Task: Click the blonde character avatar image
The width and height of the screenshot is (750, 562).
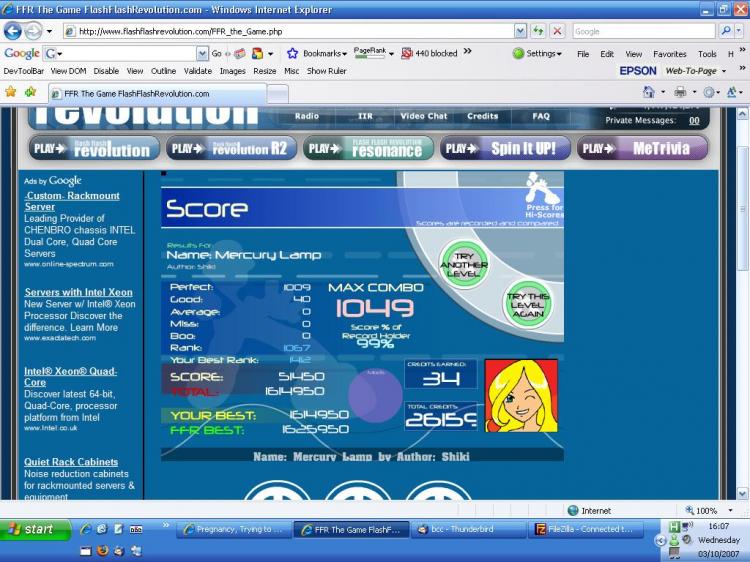Action: pos(521,396)
